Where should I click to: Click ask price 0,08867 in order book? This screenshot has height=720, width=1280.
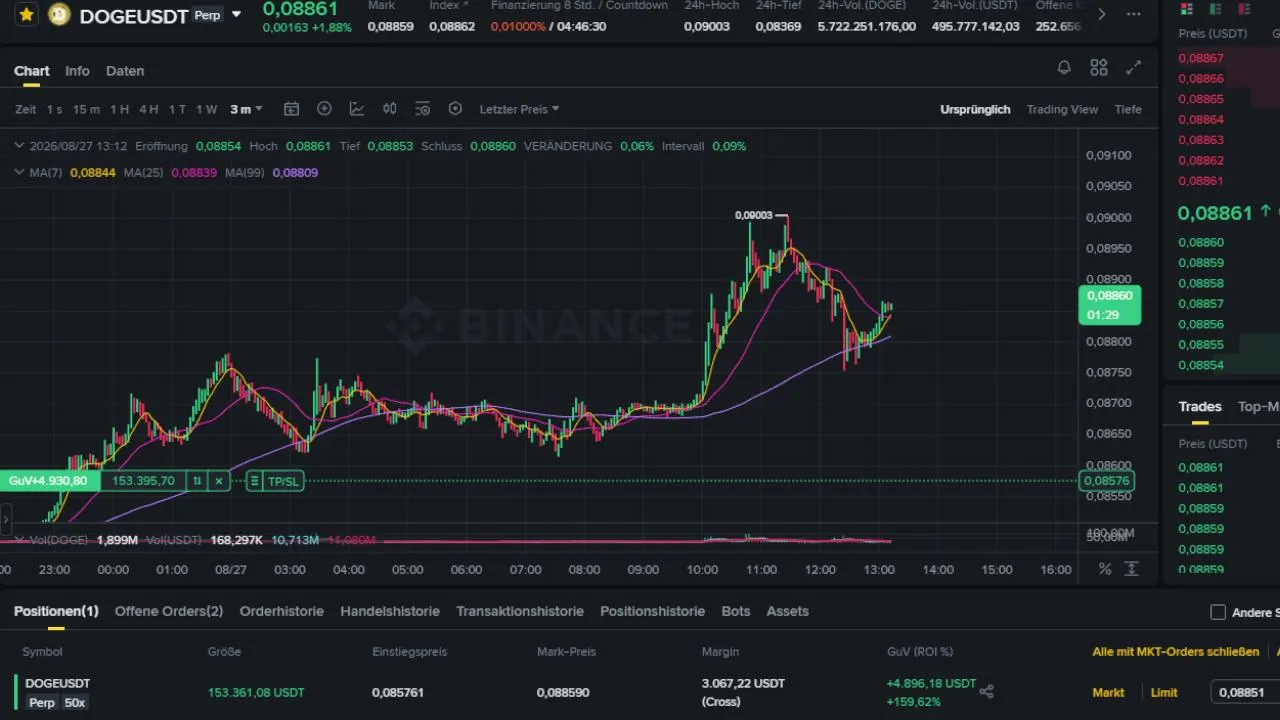point(1201,58)
